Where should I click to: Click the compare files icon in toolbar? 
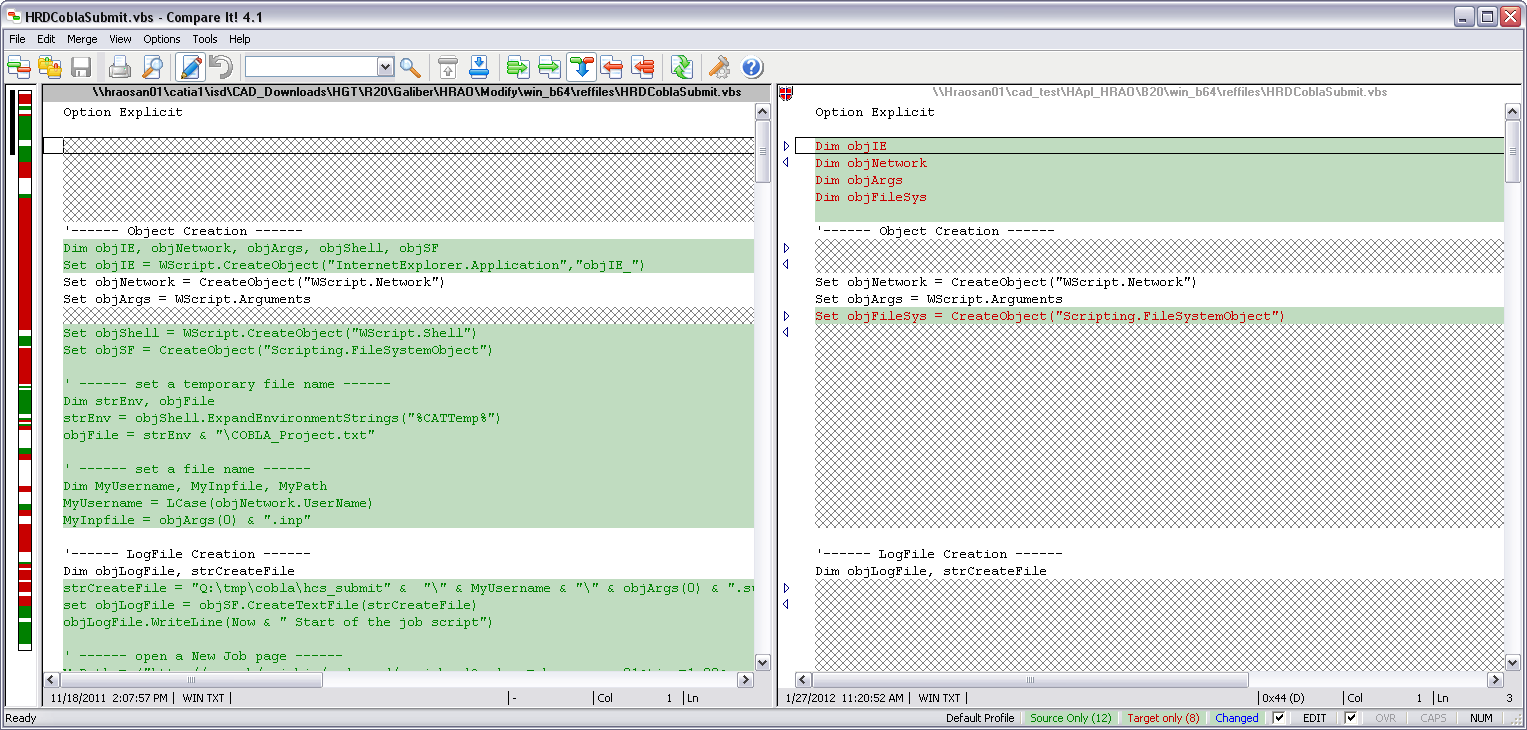click(19, 67)
